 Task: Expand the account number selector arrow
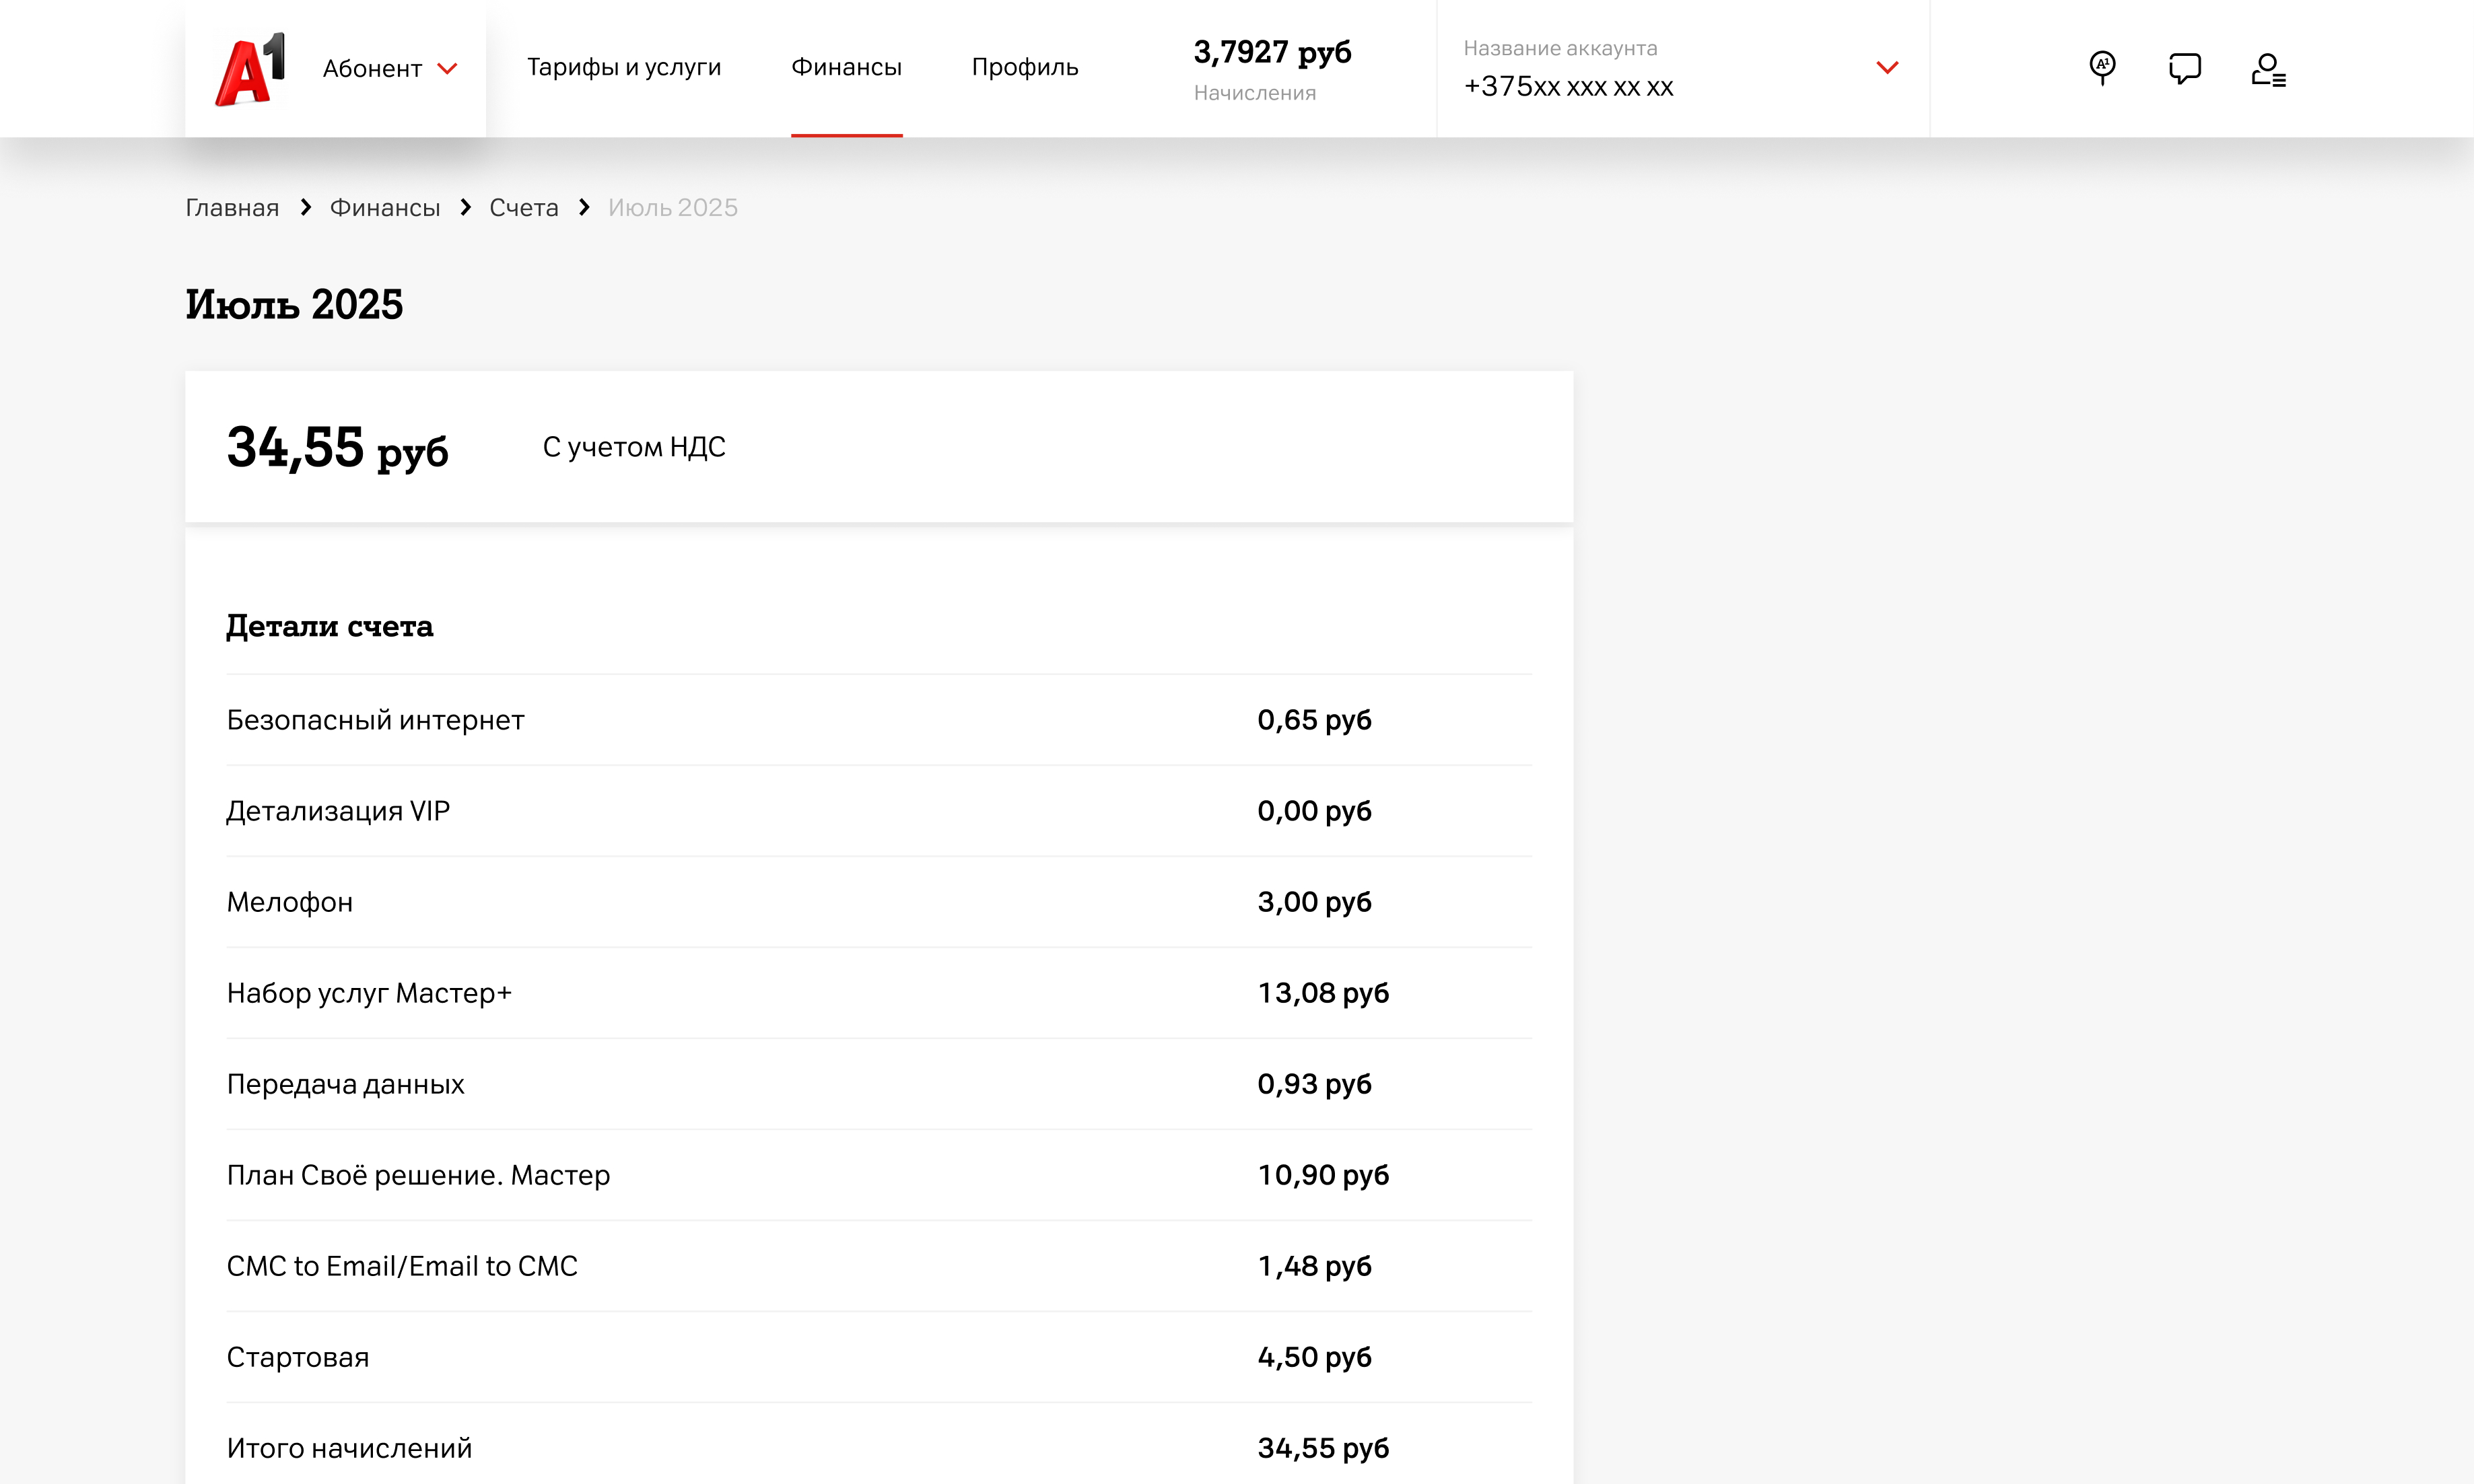[1886, 68]
